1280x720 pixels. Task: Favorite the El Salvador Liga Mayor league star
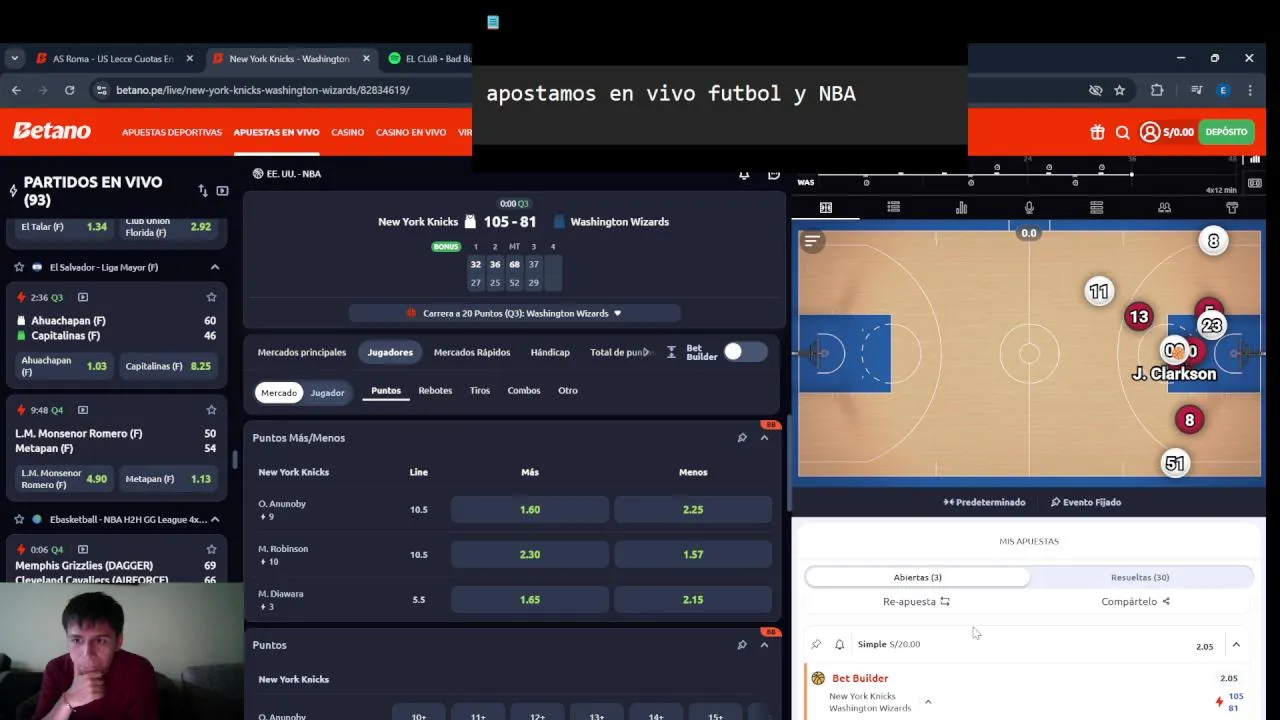(x=19, y=267)
